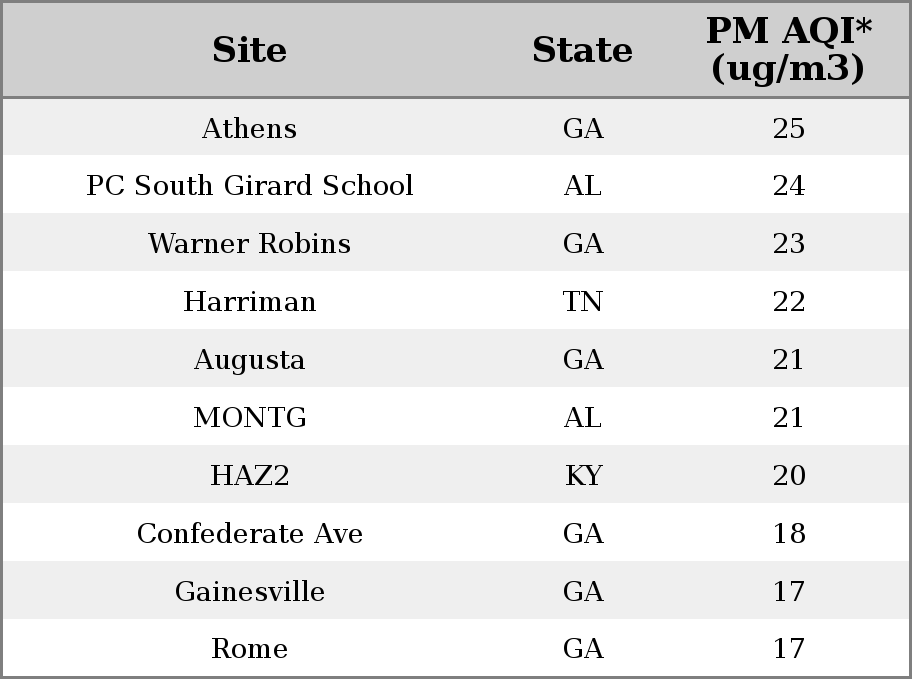The image size is (912, 679).
Task: Click KY state cell for HAZ2
Action: click(583, 475)
